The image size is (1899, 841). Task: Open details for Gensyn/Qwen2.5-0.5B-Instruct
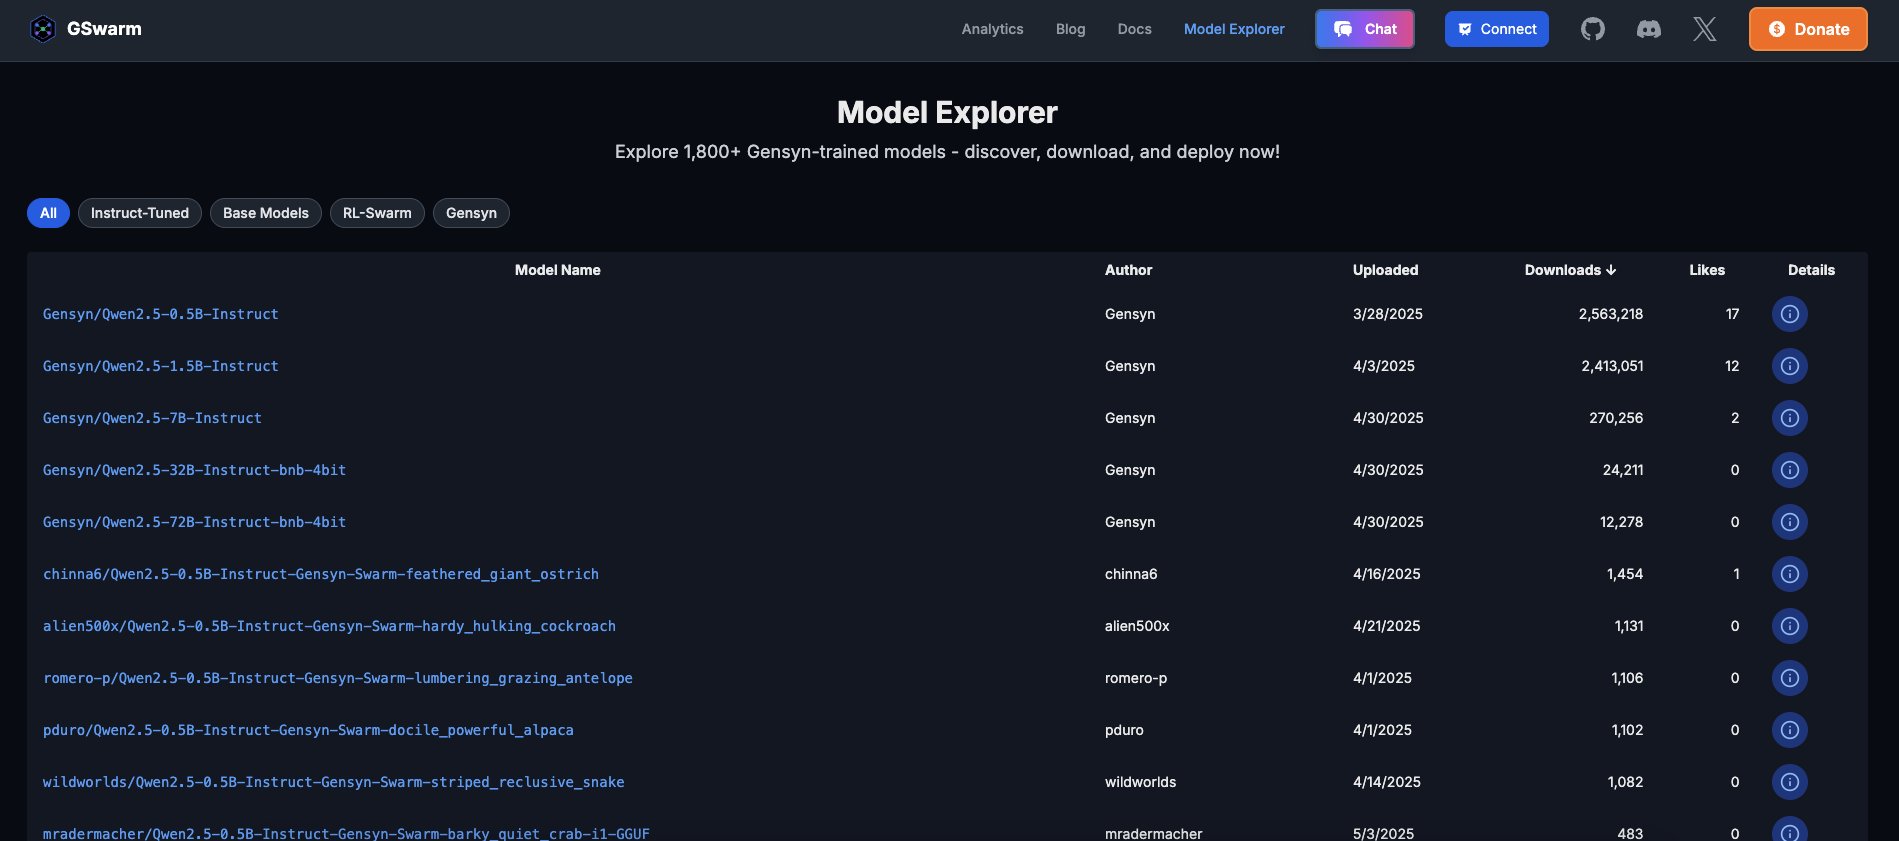(x=1790, y=314)
